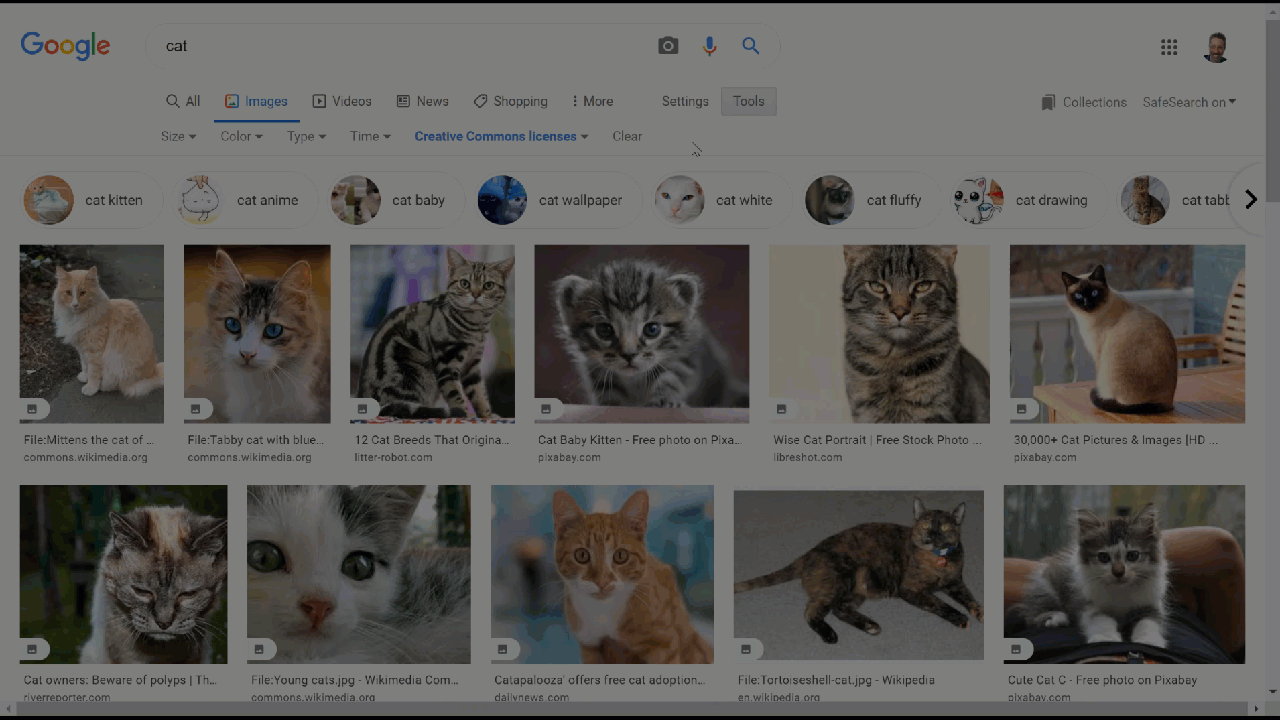Click license badge on Cat owners polyps image

(32, 649)
